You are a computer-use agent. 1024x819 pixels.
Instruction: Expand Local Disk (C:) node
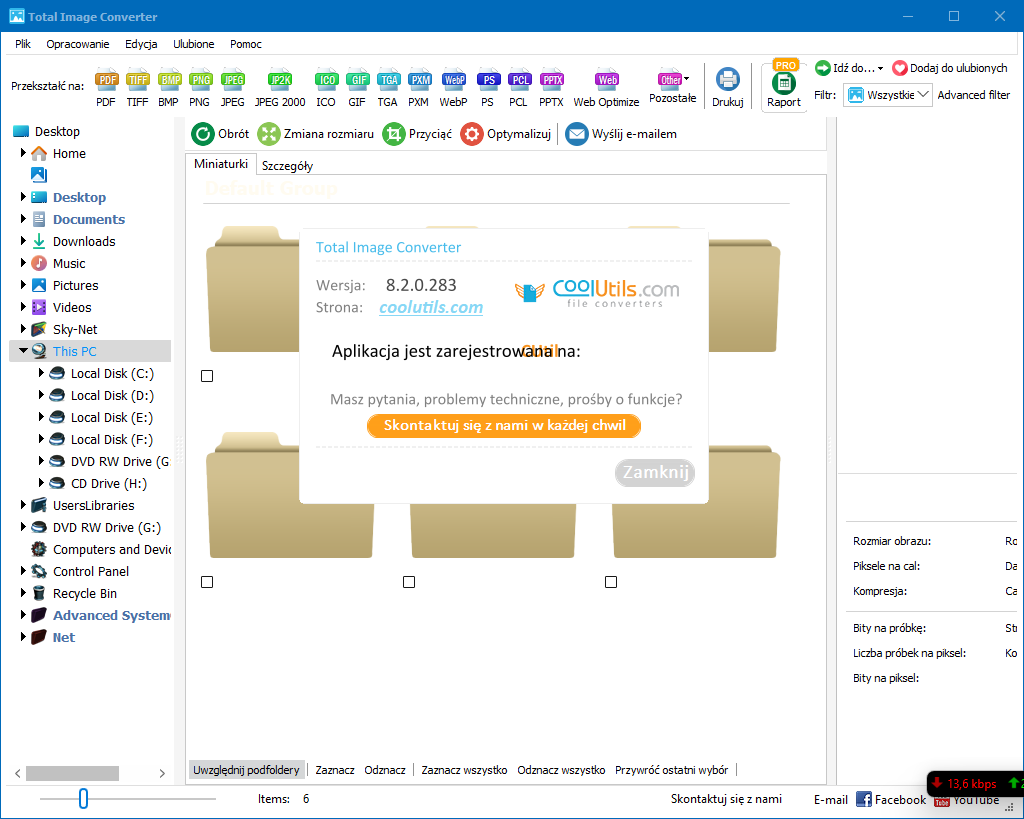coord(41,373)
